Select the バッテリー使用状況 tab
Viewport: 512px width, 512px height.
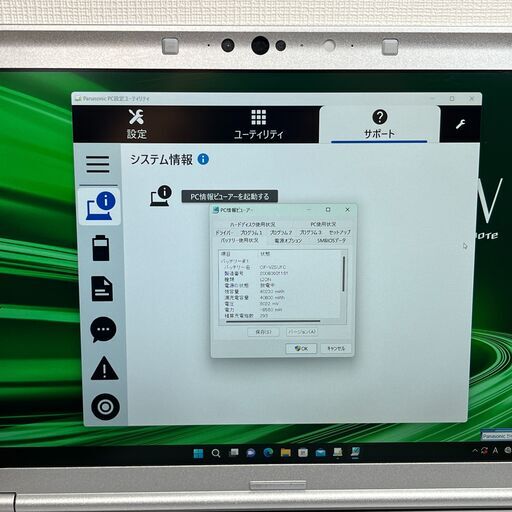coord(239,240)
